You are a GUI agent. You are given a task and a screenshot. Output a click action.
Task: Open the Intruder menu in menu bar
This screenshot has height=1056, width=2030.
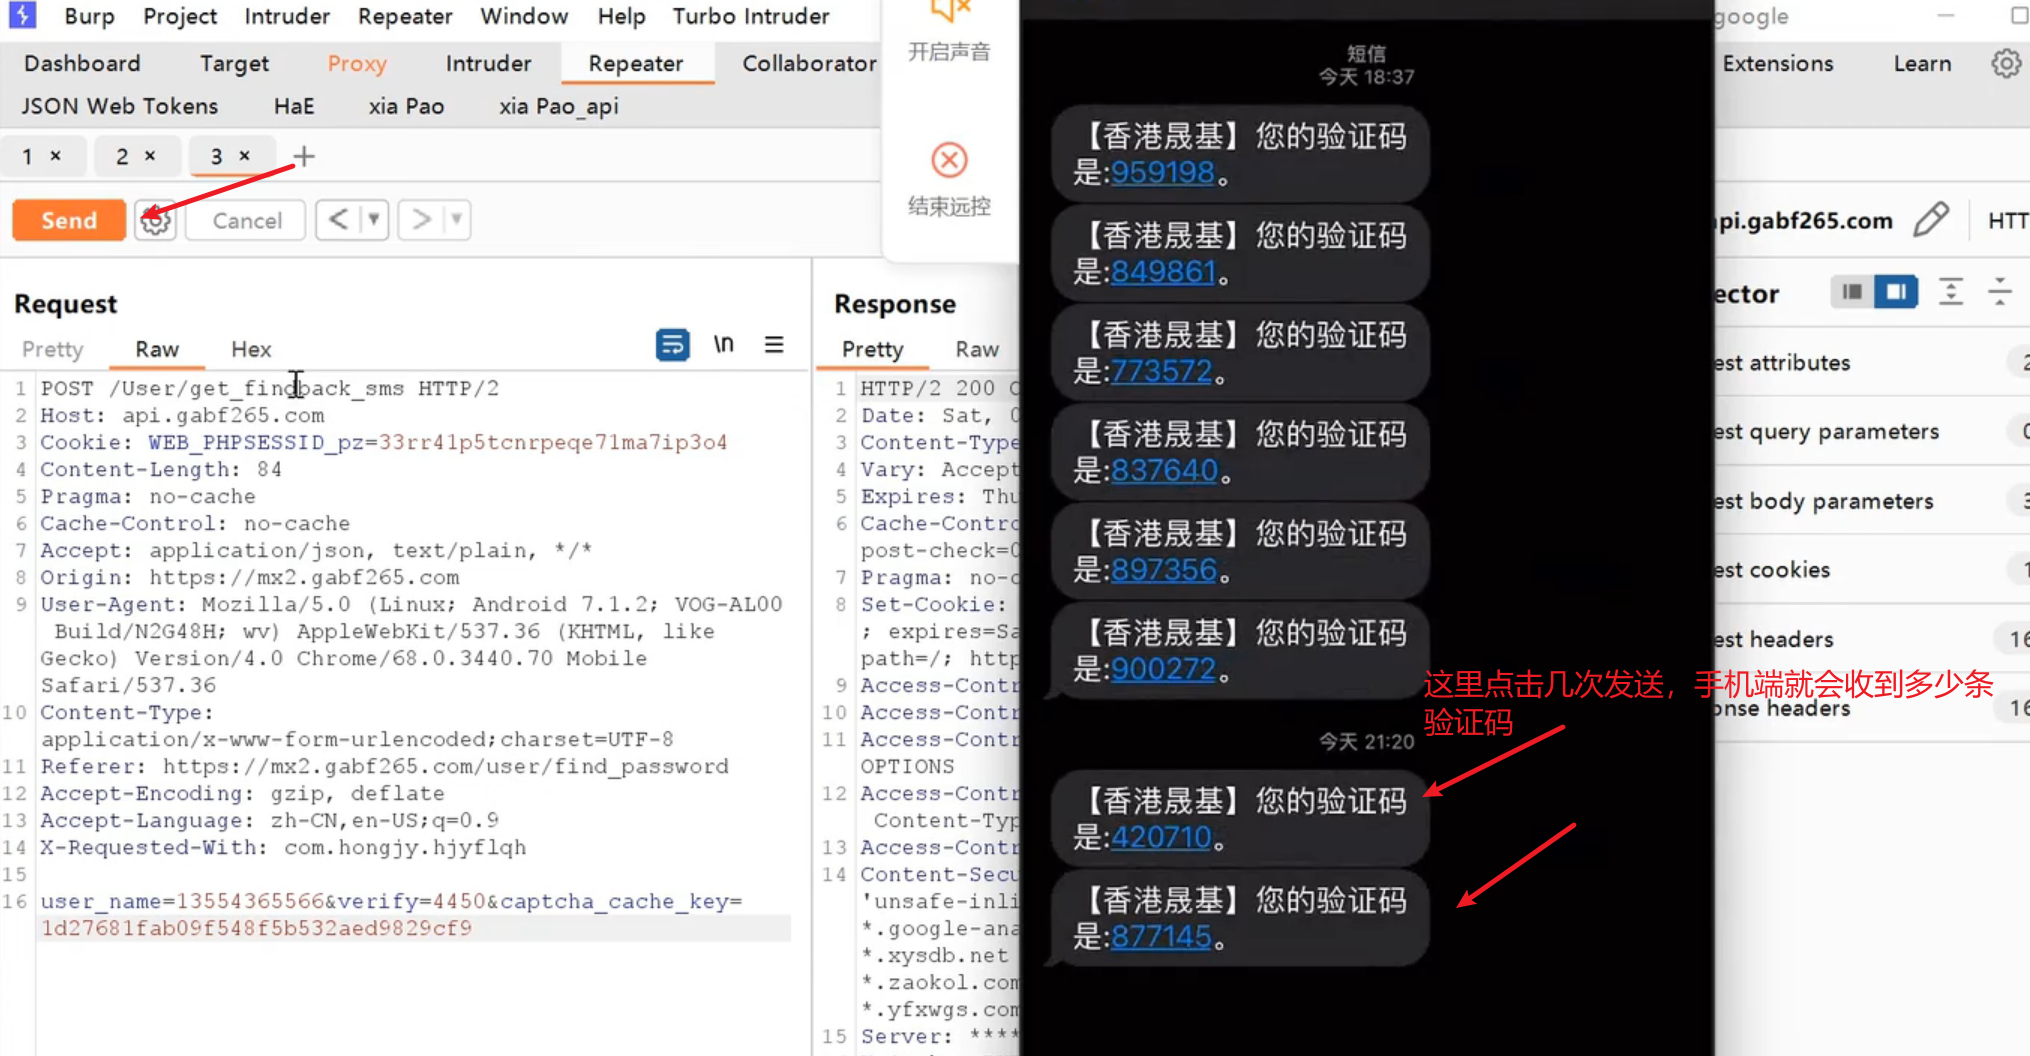point(287,16)
